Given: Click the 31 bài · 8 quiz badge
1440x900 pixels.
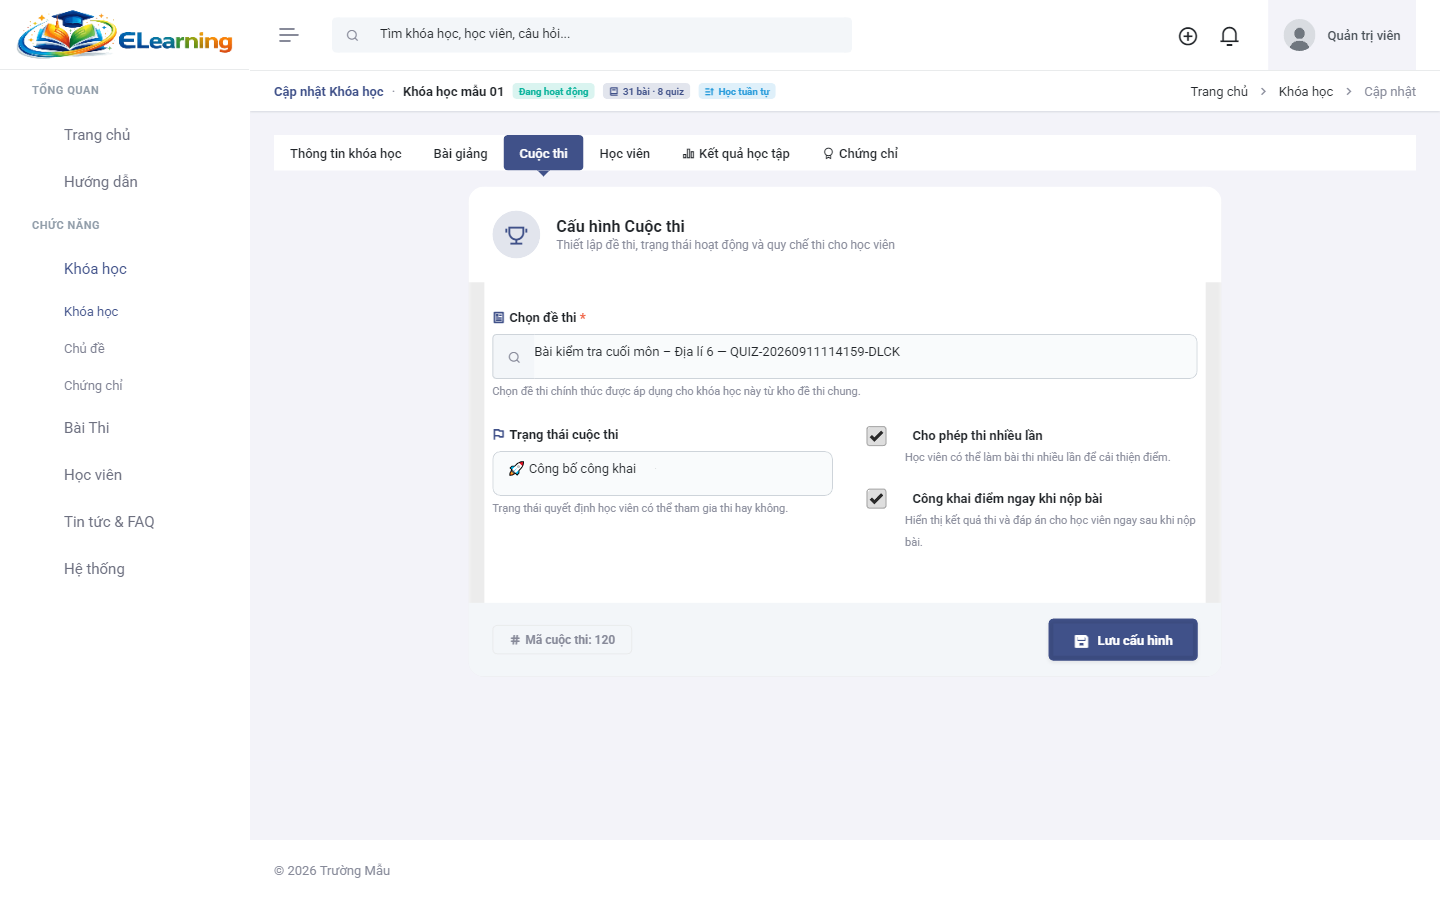Looking at the screenshot, I should click(647, 91).
